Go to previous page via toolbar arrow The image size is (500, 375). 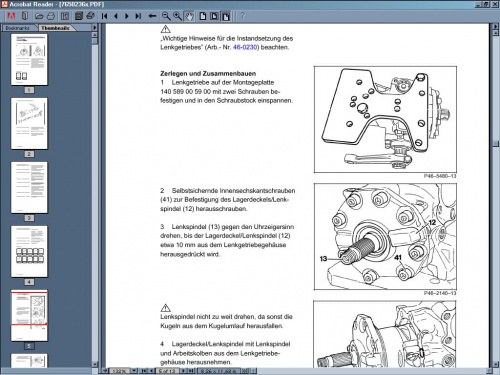116,16
